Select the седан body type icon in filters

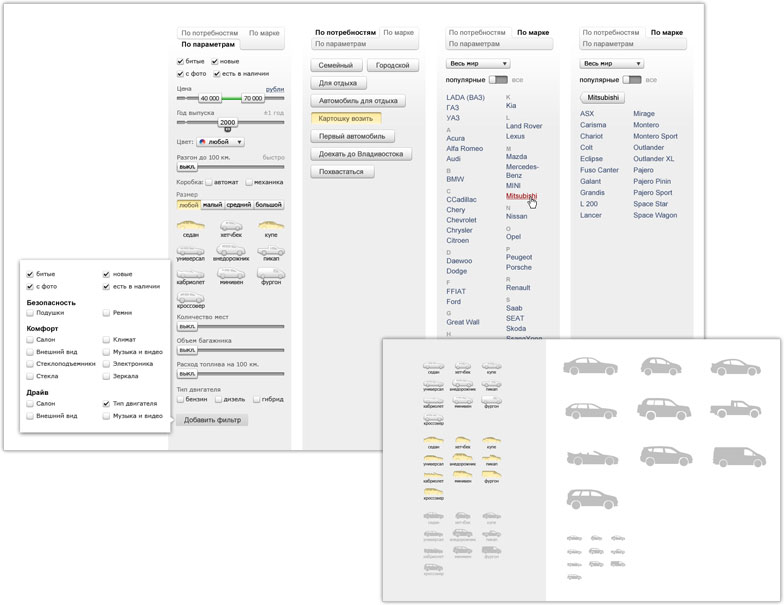pos(192,226)
